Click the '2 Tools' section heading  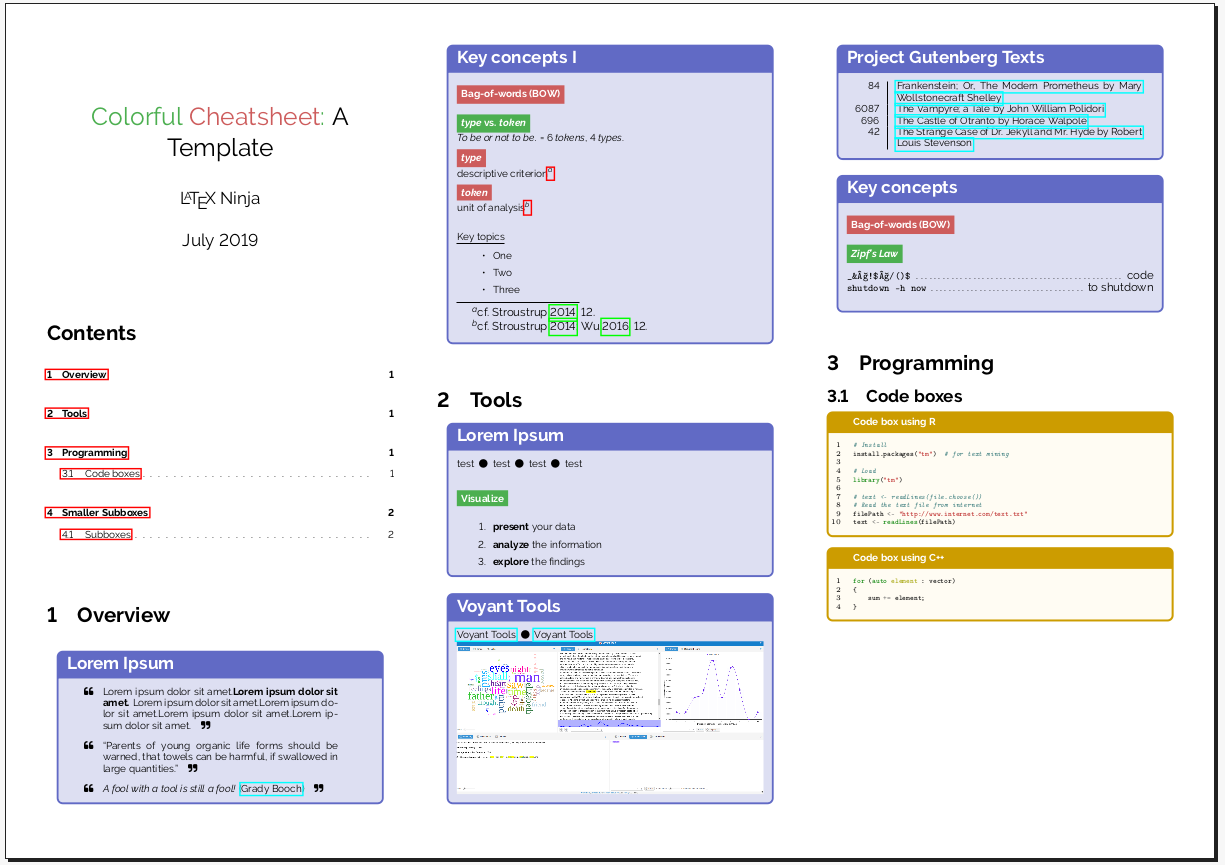pos(480,401)
